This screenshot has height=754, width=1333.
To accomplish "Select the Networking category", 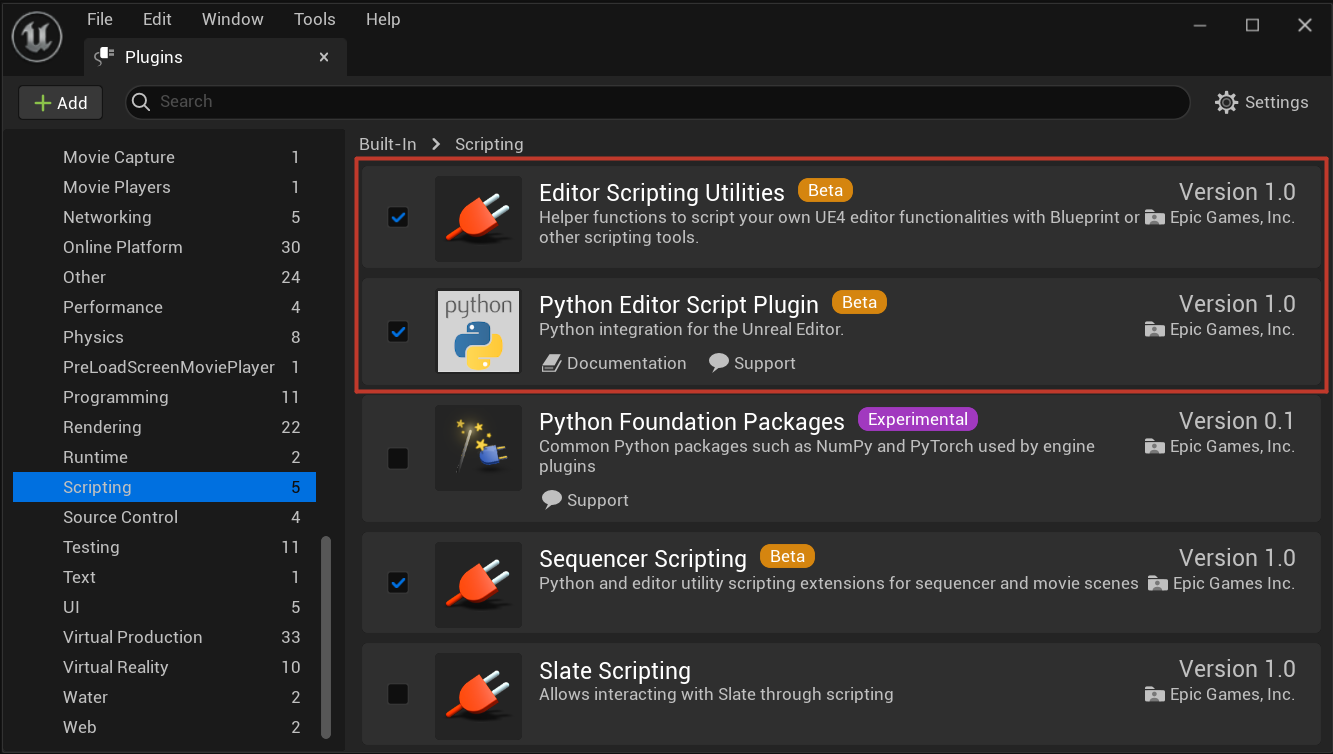I will coord(164,217).
